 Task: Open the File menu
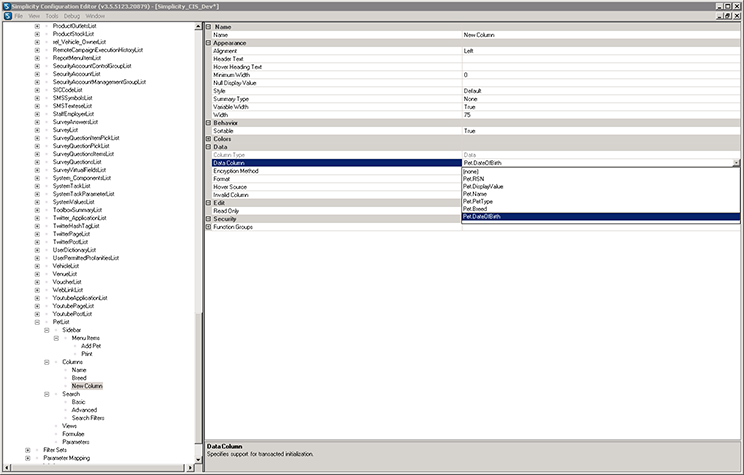[x=19, y=16]
